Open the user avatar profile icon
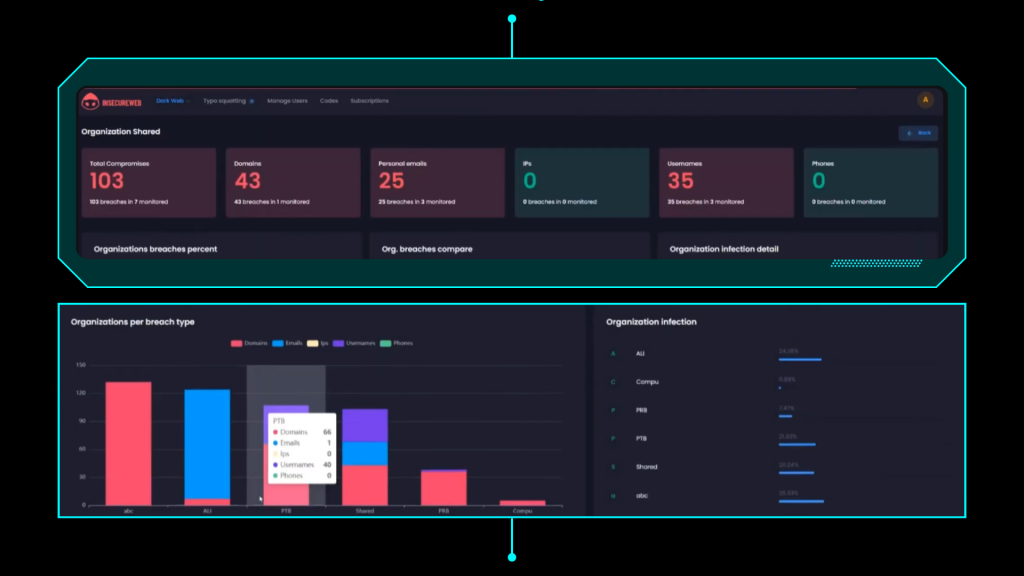1024x576 pixels. [925, 100]
